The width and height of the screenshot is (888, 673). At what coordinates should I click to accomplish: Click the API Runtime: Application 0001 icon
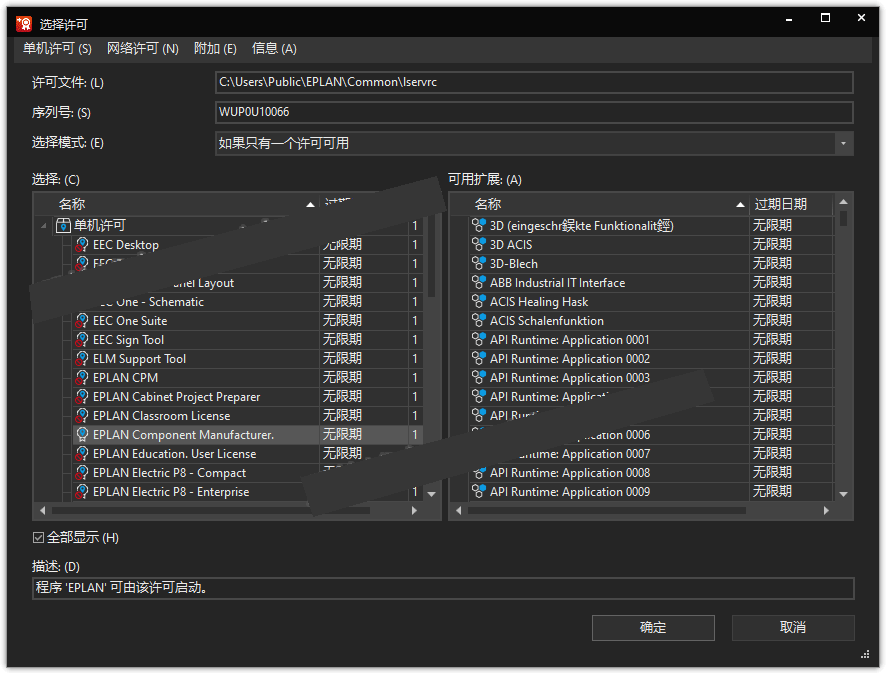[479, 340]
